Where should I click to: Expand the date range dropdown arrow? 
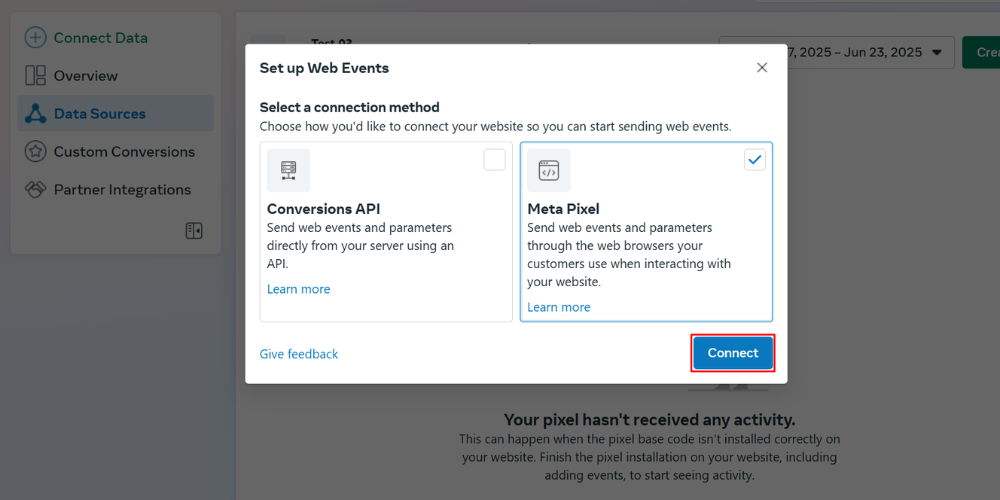pyautogui.click(x=936, y=52)
